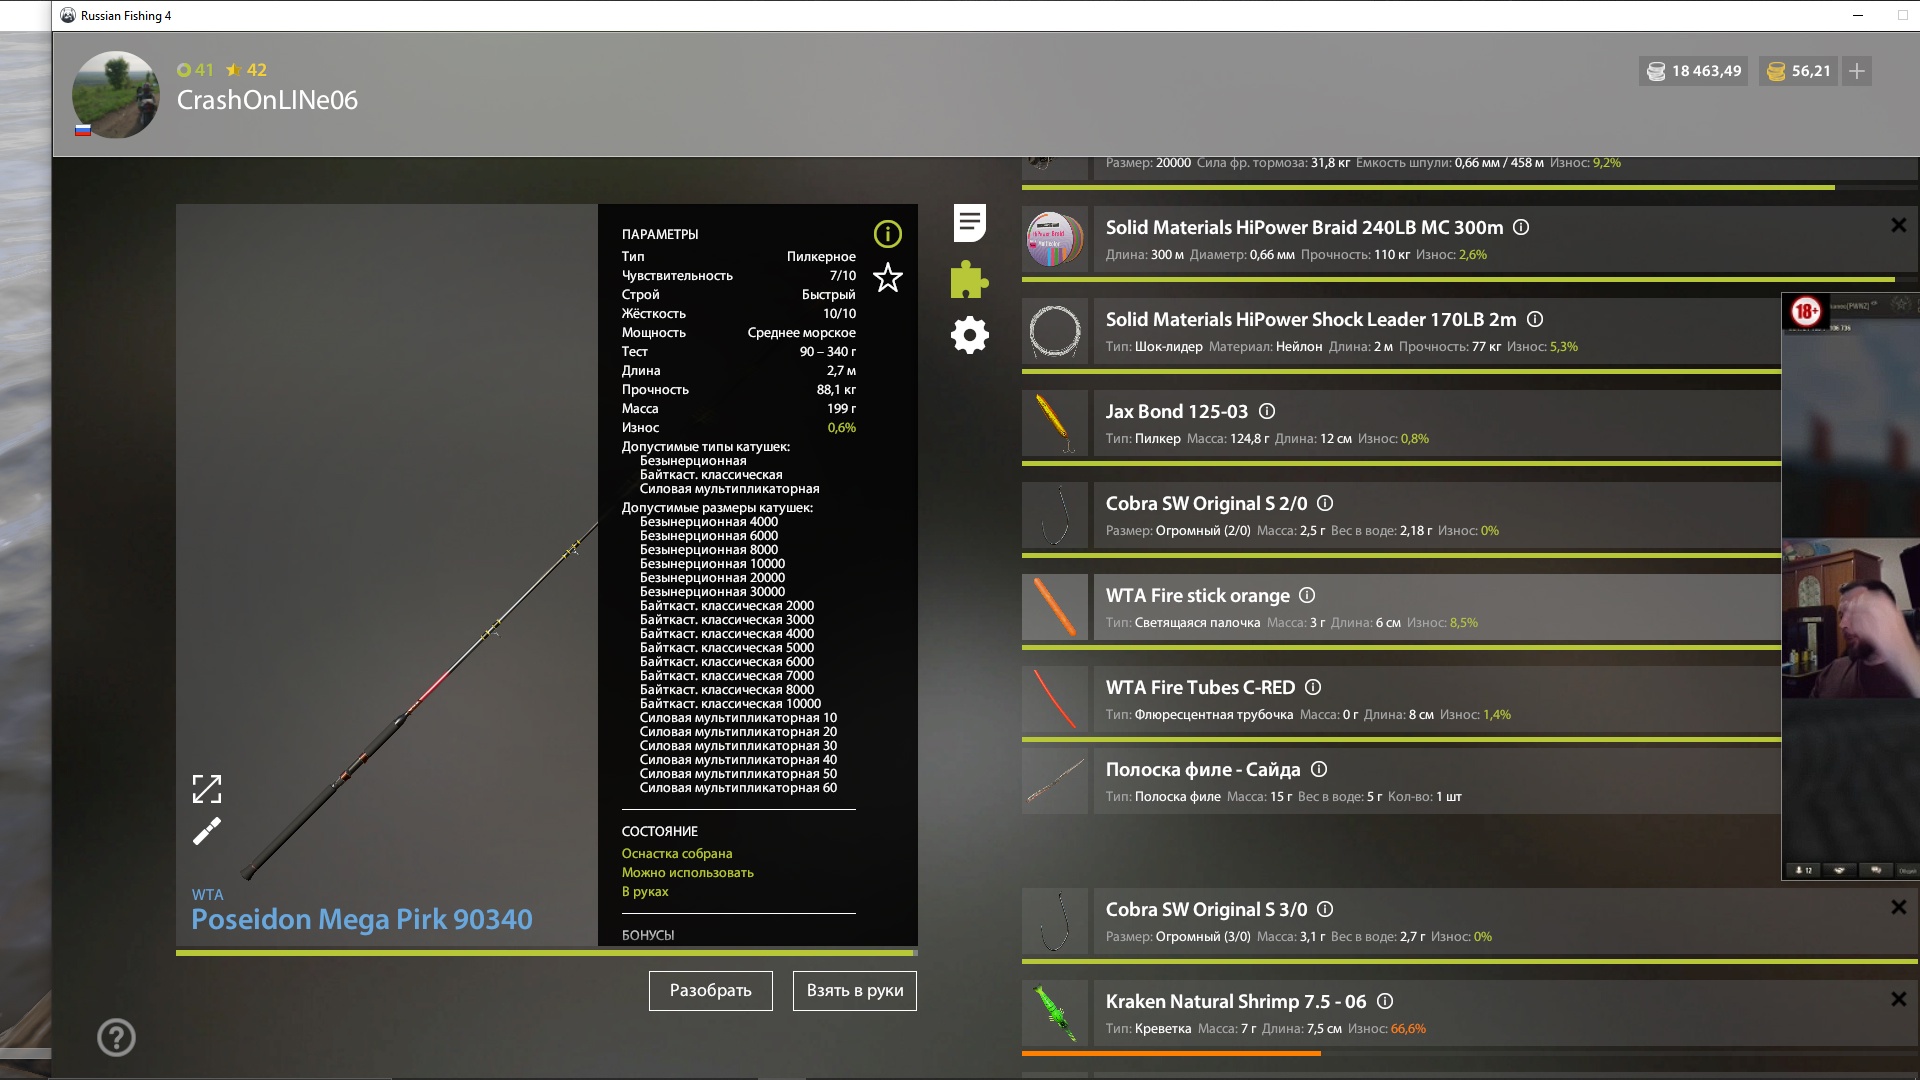Click the БОНУСЫ section heading
Viewport: 1920px width, 1080px height.
point(648,935)
